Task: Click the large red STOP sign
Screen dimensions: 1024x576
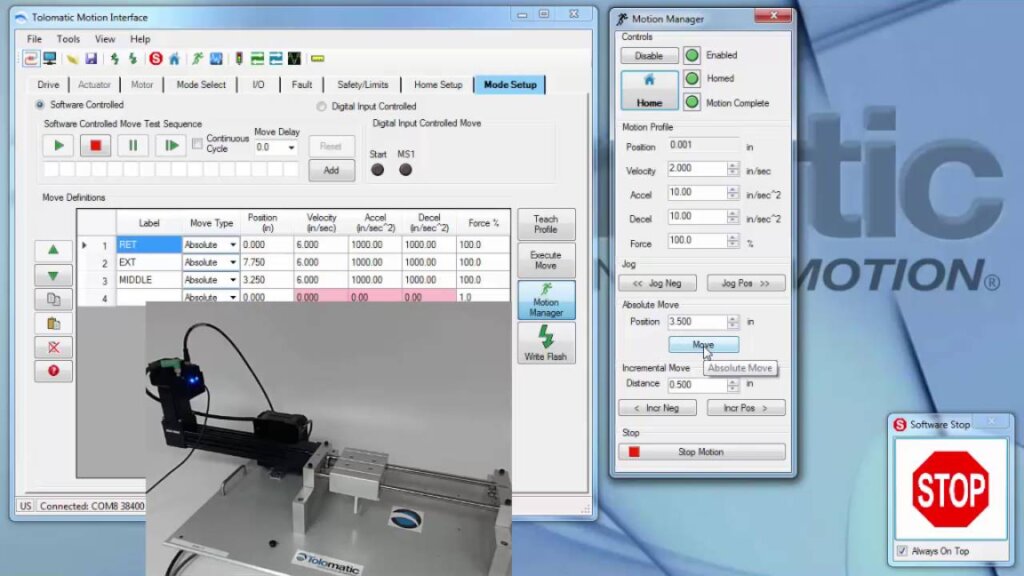Action: (x=950, y=489)
